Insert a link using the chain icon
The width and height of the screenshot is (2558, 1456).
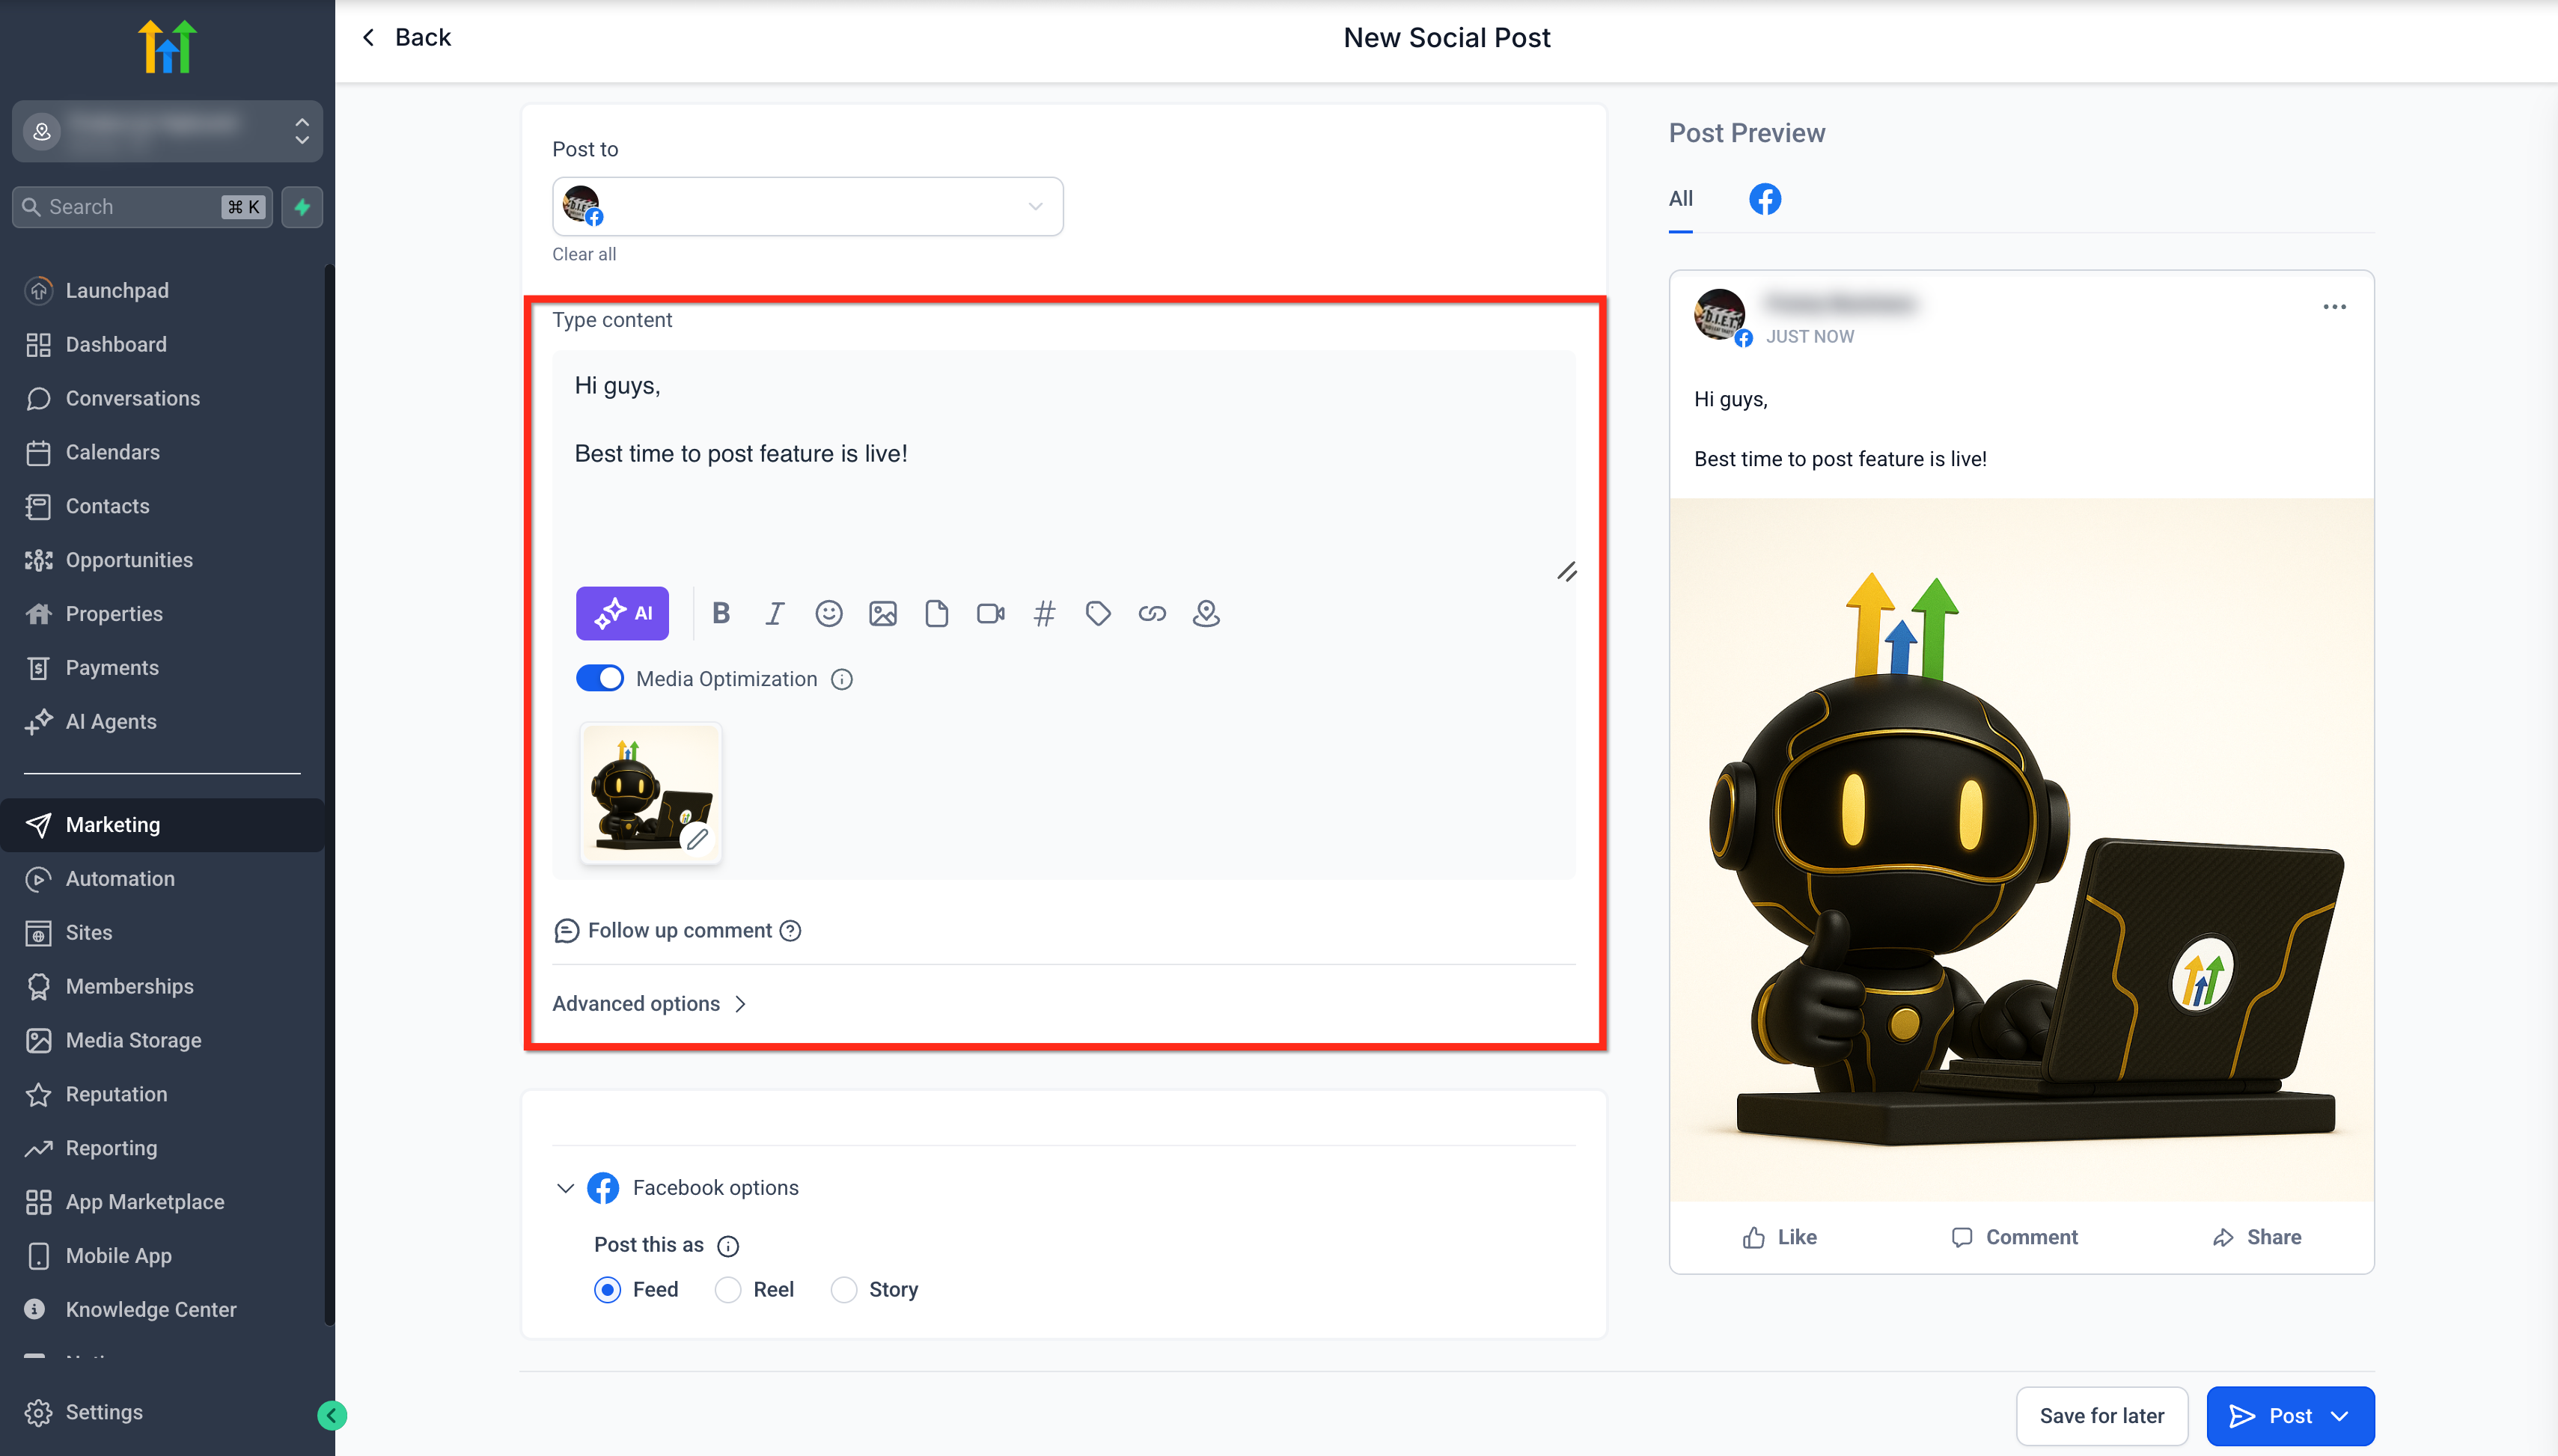1152,613
